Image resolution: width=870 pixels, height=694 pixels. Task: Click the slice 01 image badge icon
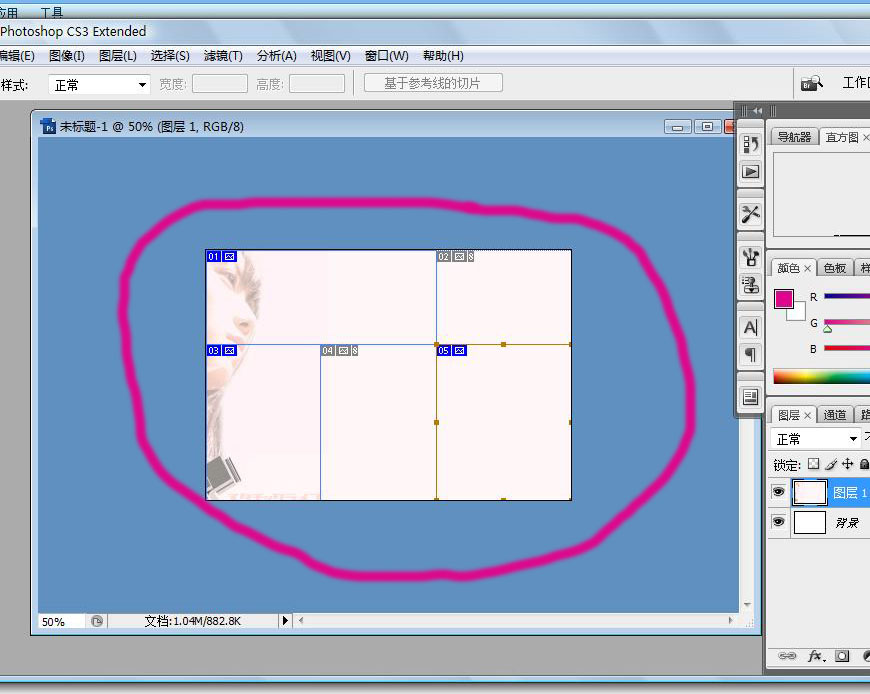point(229,256)
